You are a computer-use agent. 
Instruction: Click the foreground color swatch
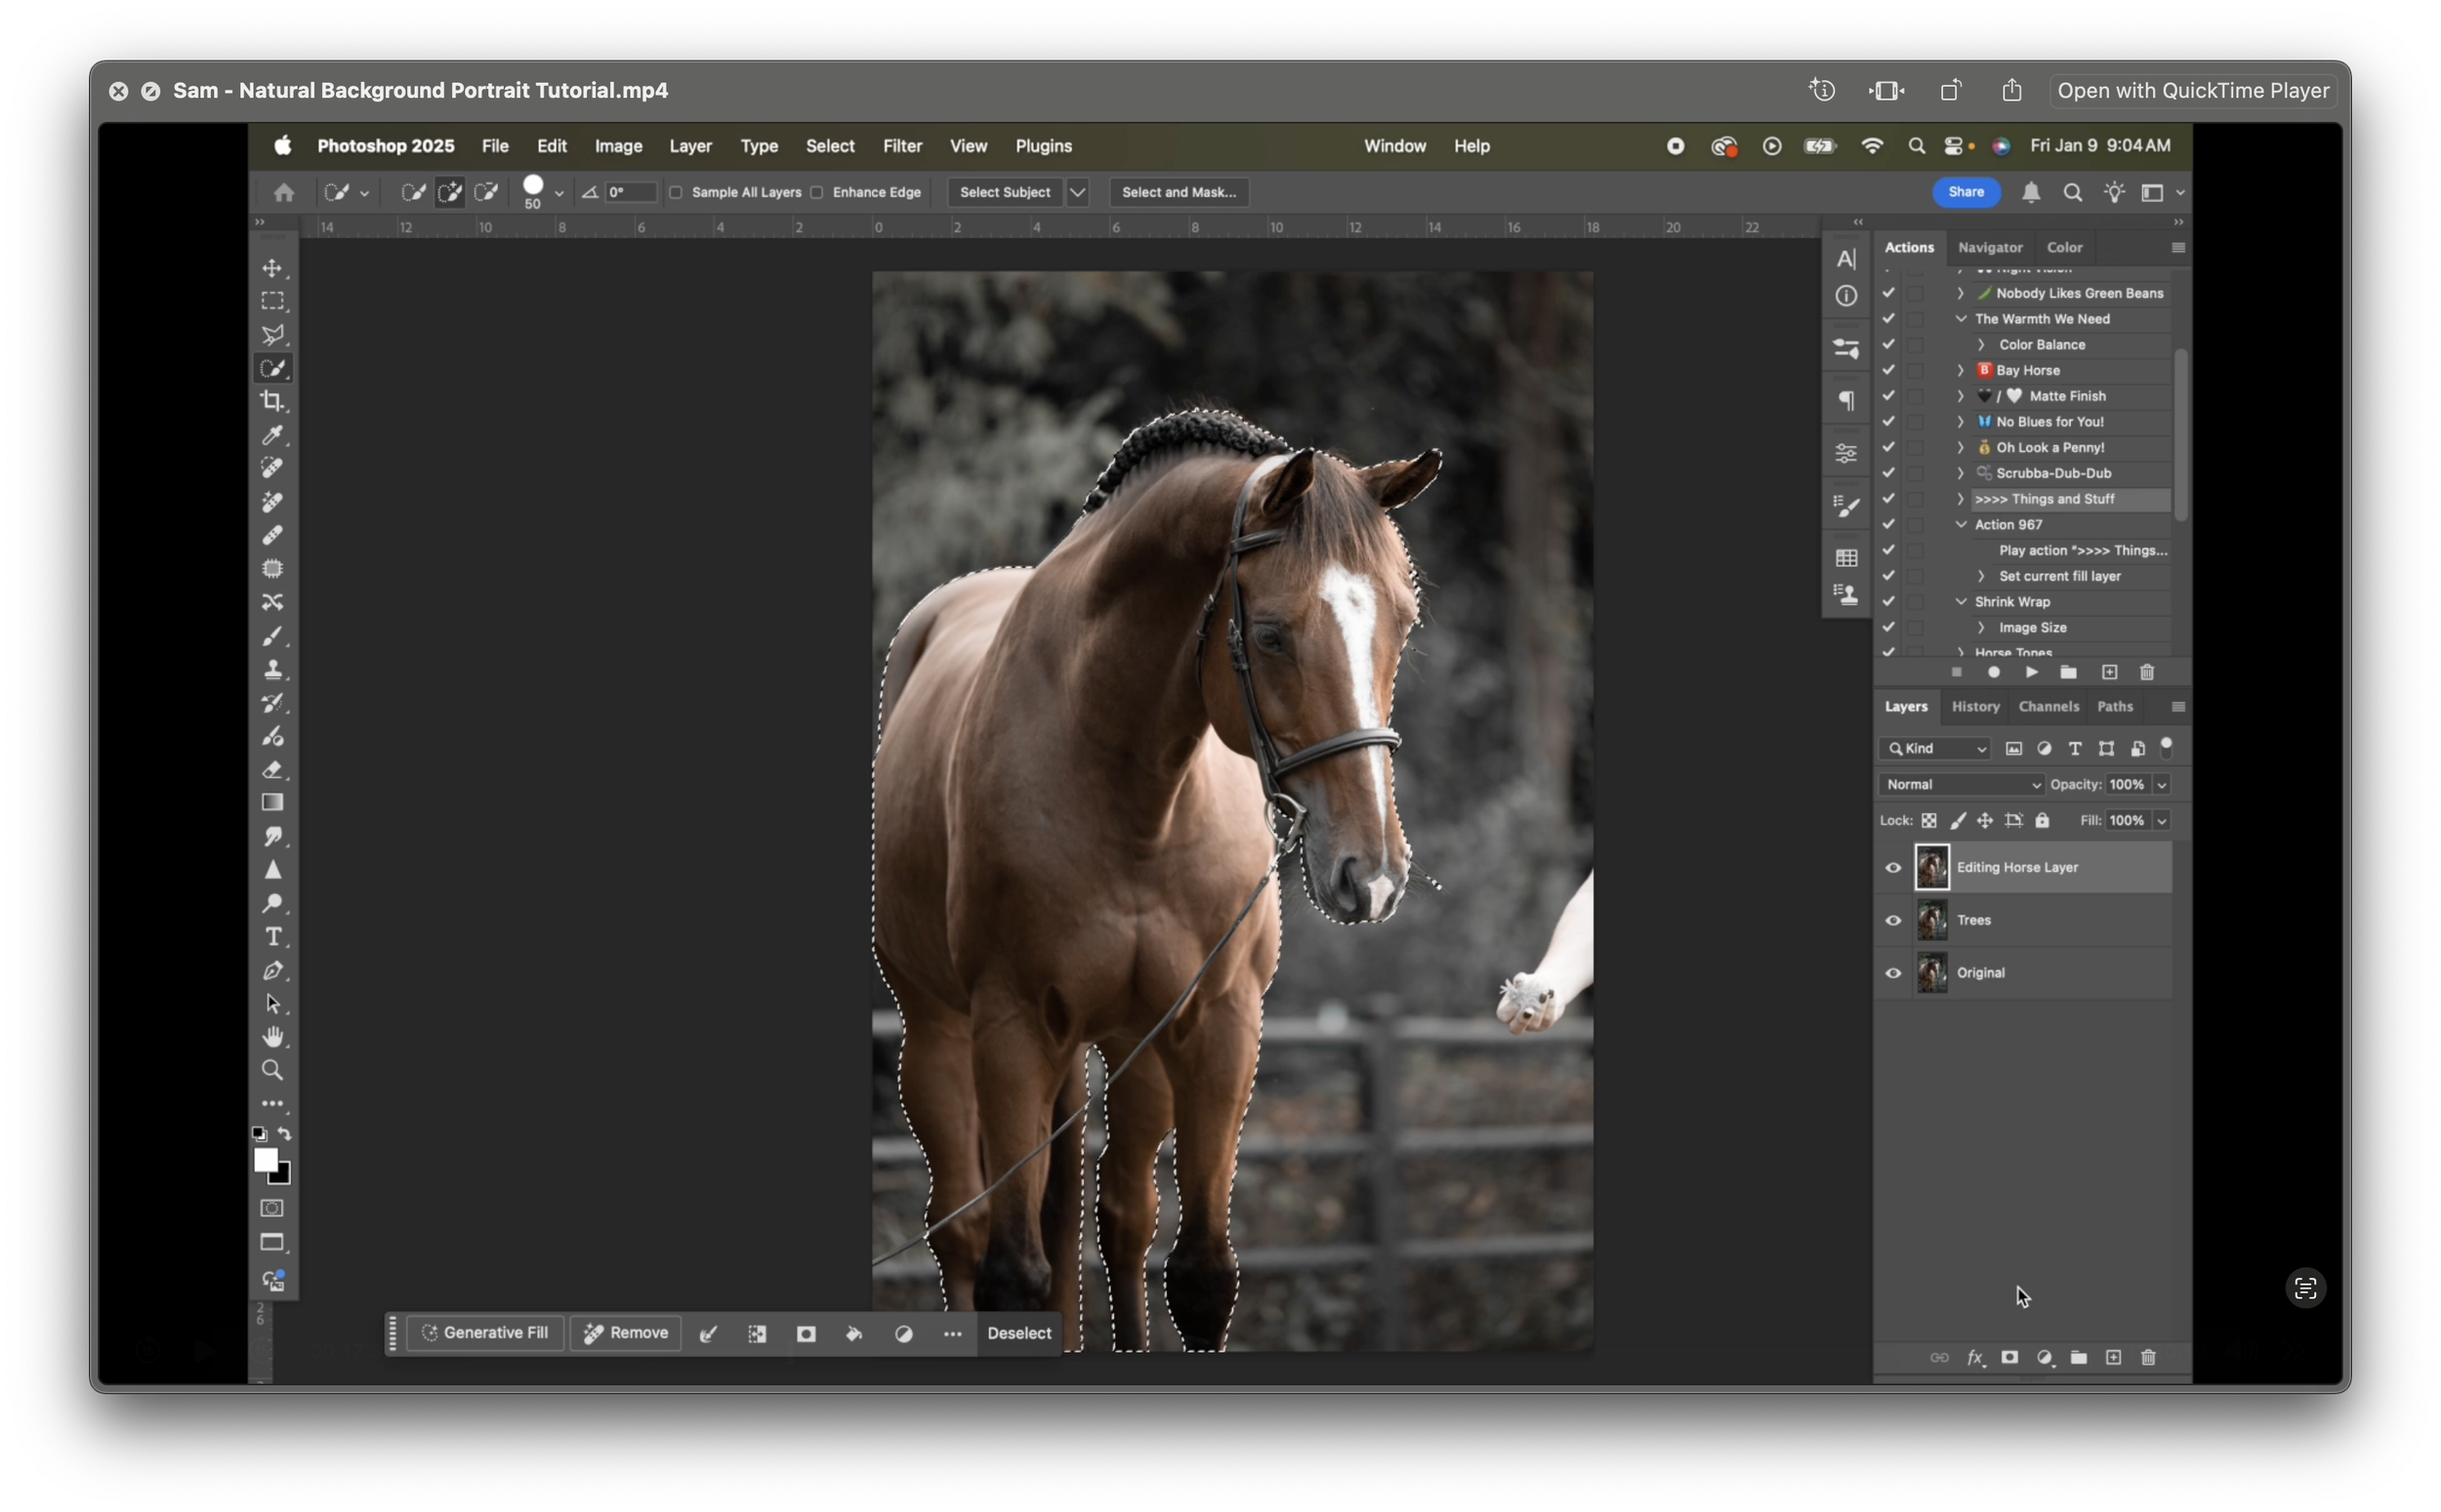(x=266, y=1161)
